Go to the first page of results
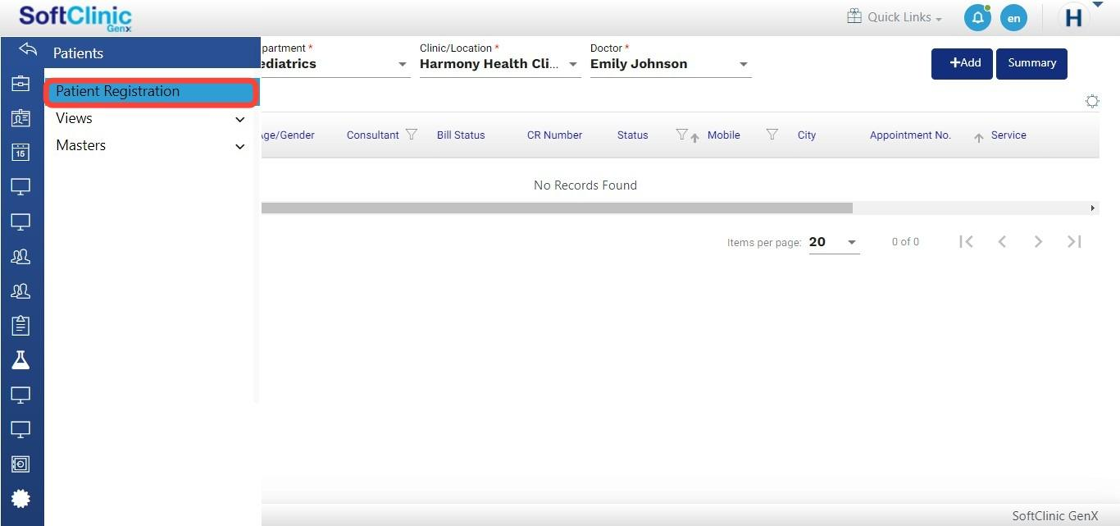 966,242
